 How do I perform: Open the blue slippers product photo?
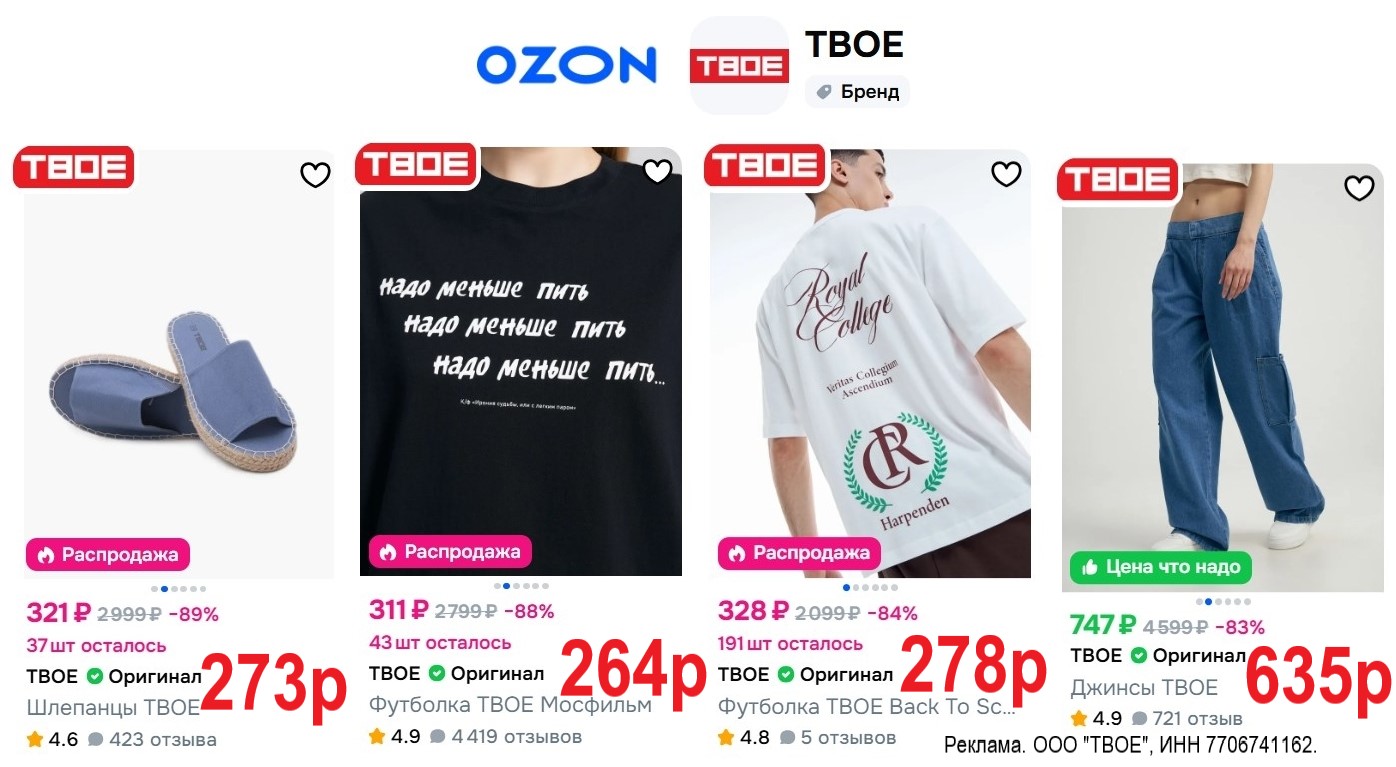pos(179,363)
